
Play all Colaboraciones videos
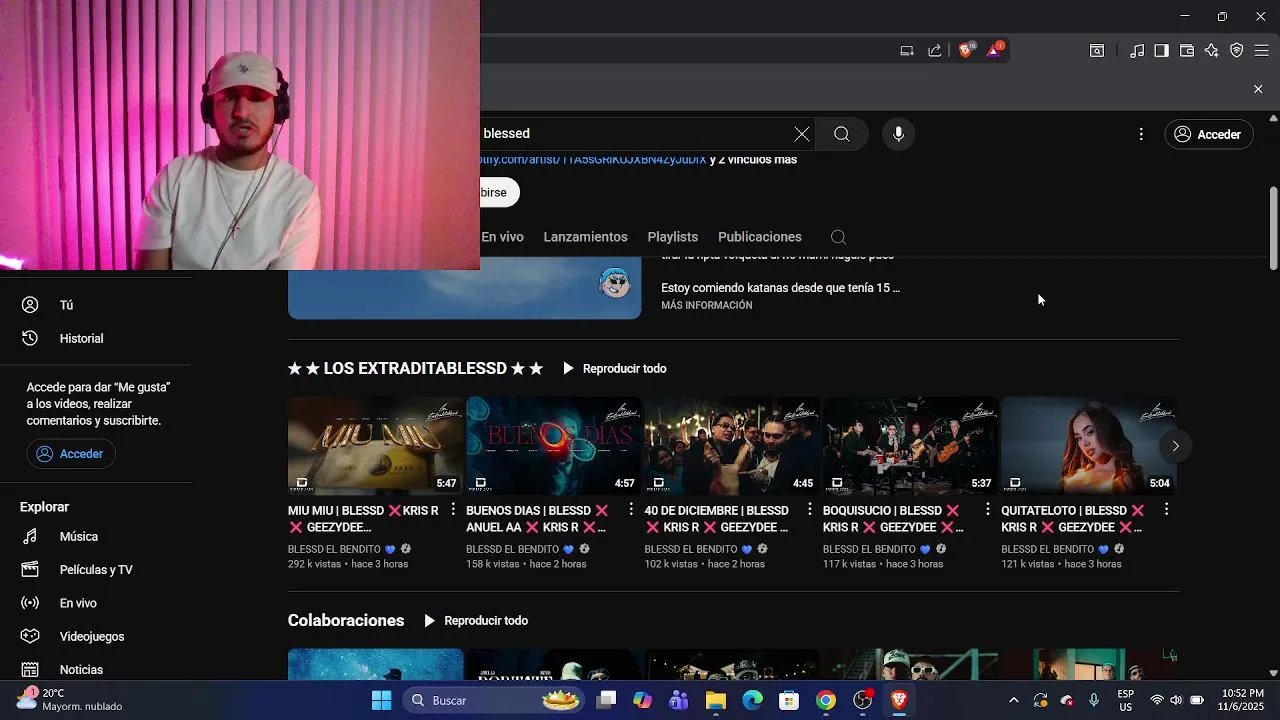coord(476,621)
